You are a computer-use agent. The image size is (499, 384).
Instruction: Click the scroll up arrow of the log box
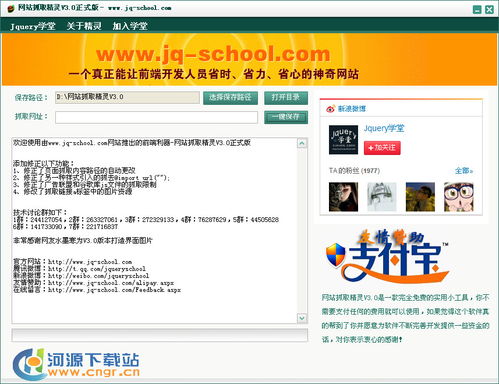point(302,143)
